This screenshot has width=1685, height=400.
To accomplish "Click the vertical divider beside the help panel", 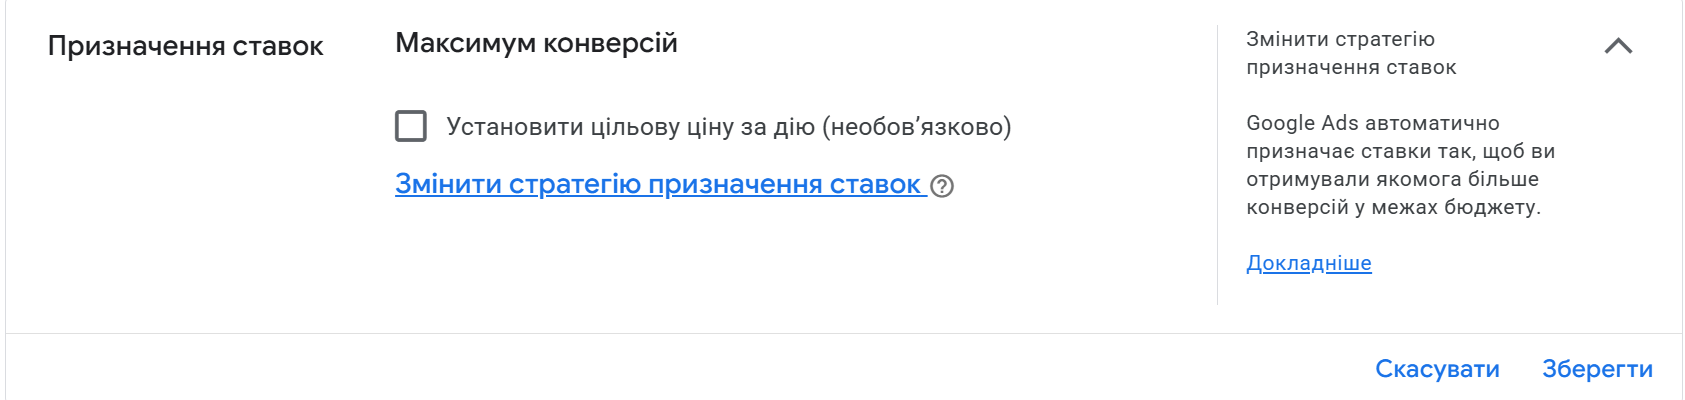I will (1217, 165).
